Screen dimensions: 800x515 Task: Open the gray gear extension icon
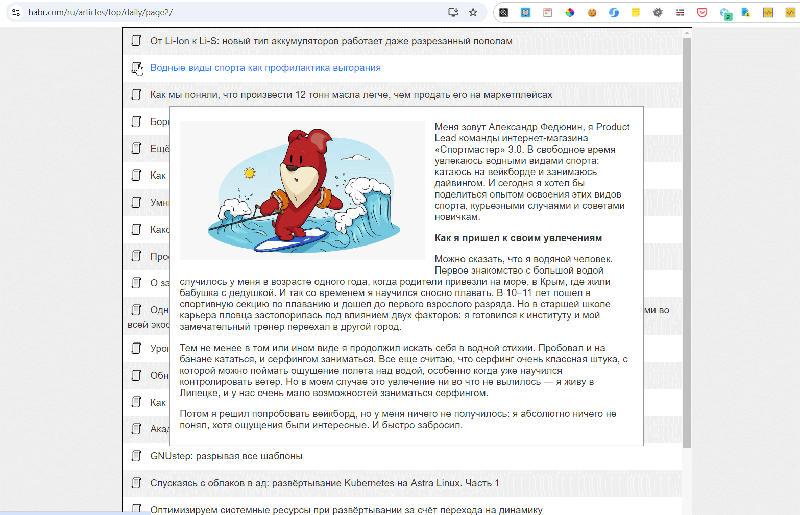pyautogui.click(x=658, y=13)
